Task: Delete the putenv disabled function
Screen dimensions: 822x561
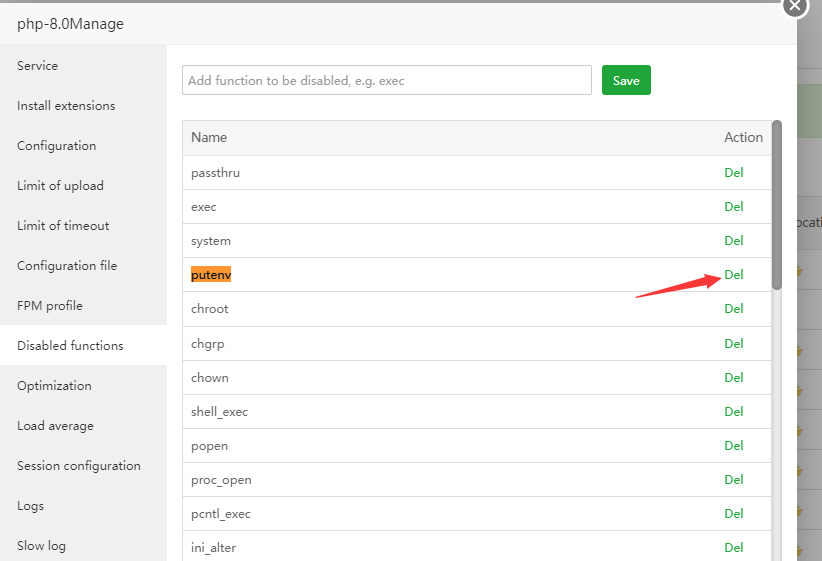Action: tap(734, 275)
